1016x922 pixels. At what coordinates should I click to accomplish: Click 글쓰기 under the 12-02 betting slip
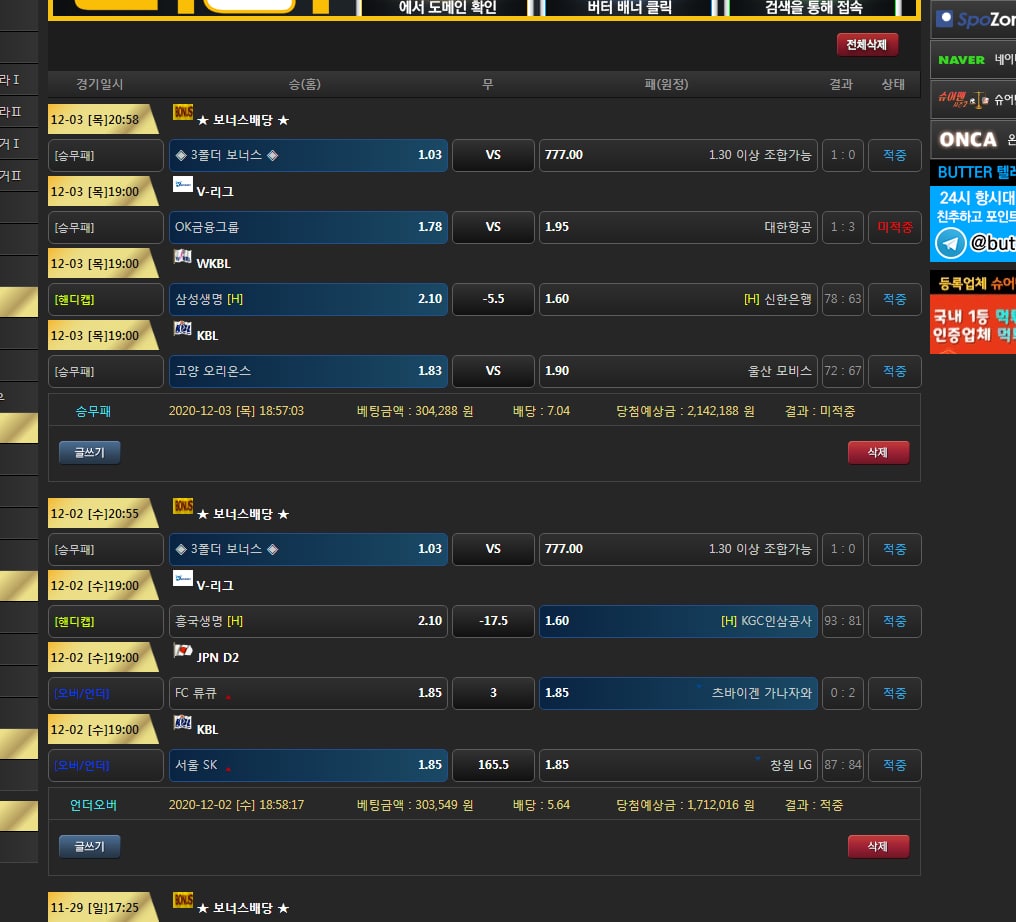[x=89, y=847]
